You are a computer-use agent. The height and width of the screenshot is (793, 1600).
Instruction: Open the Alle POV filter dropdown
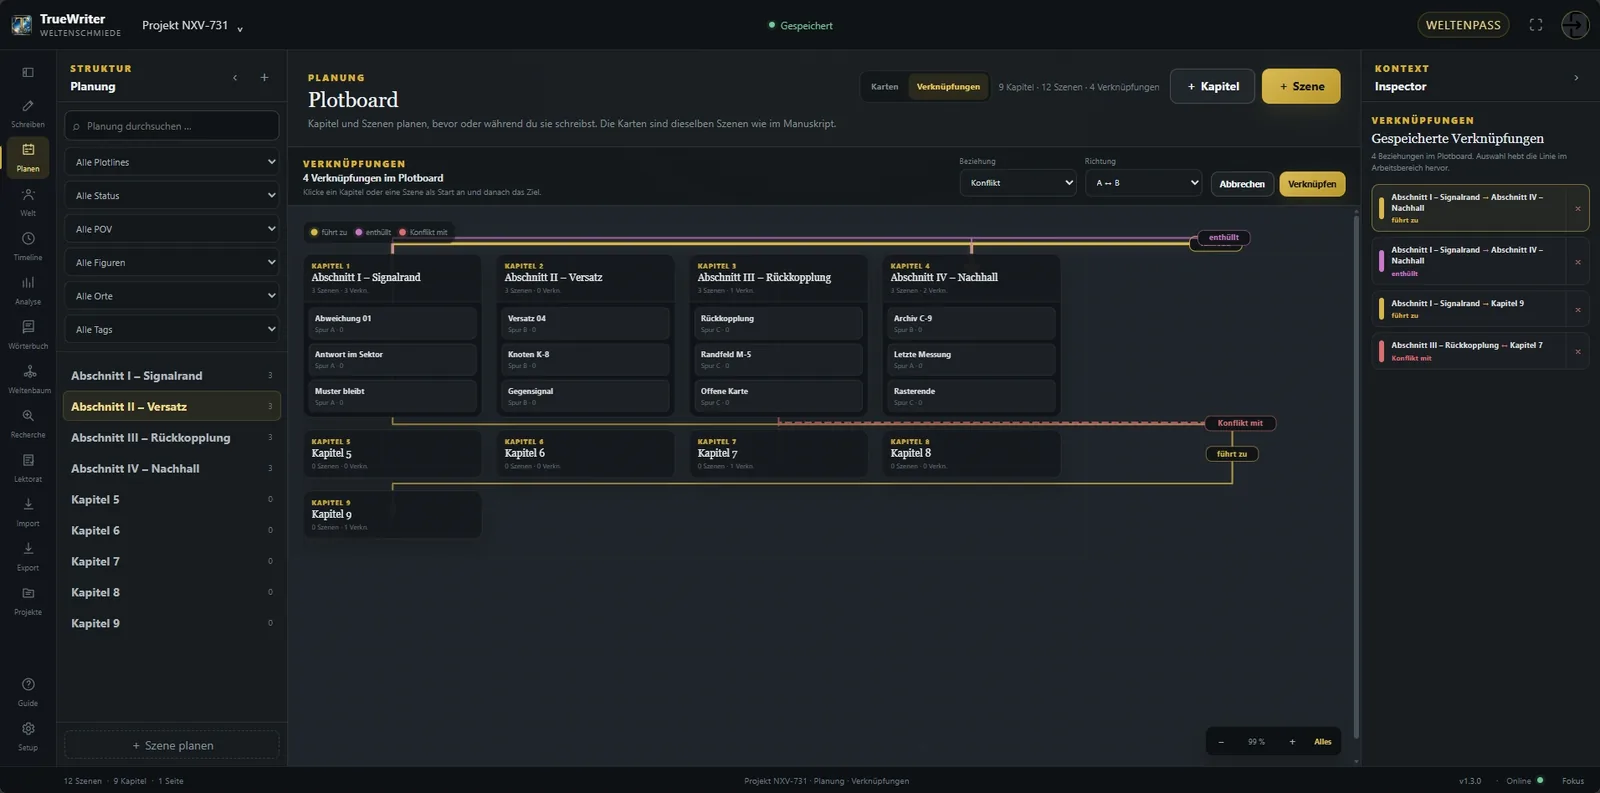172,229
